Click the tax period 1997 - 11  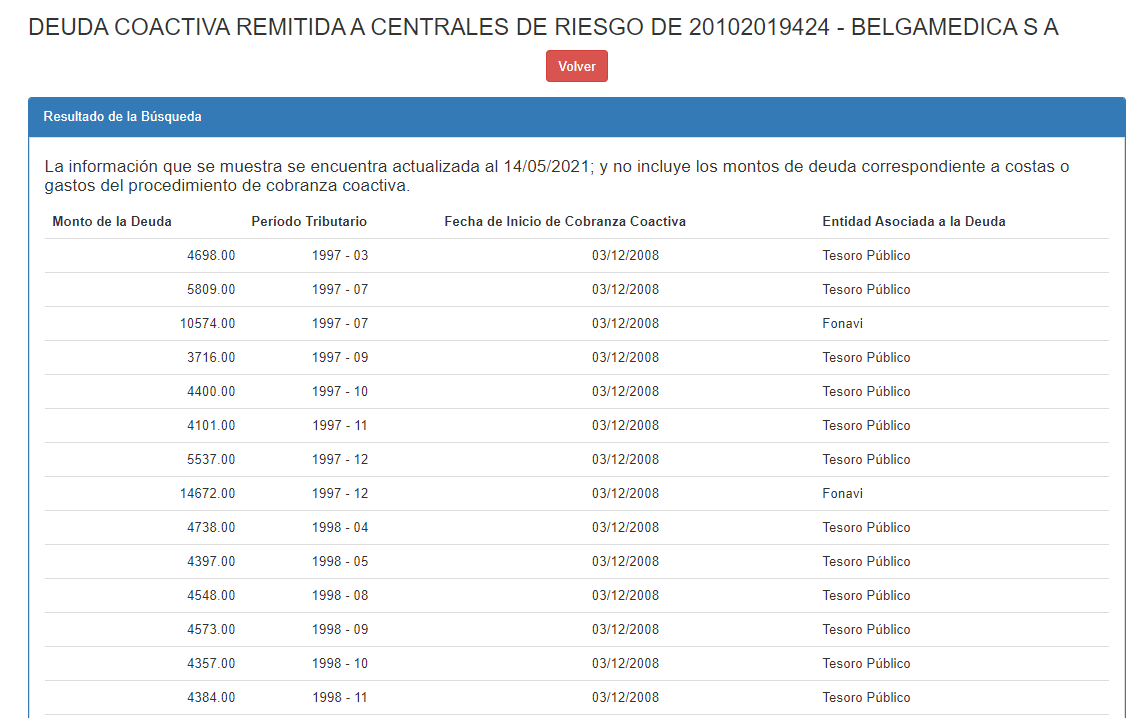[x=340, y=426]
